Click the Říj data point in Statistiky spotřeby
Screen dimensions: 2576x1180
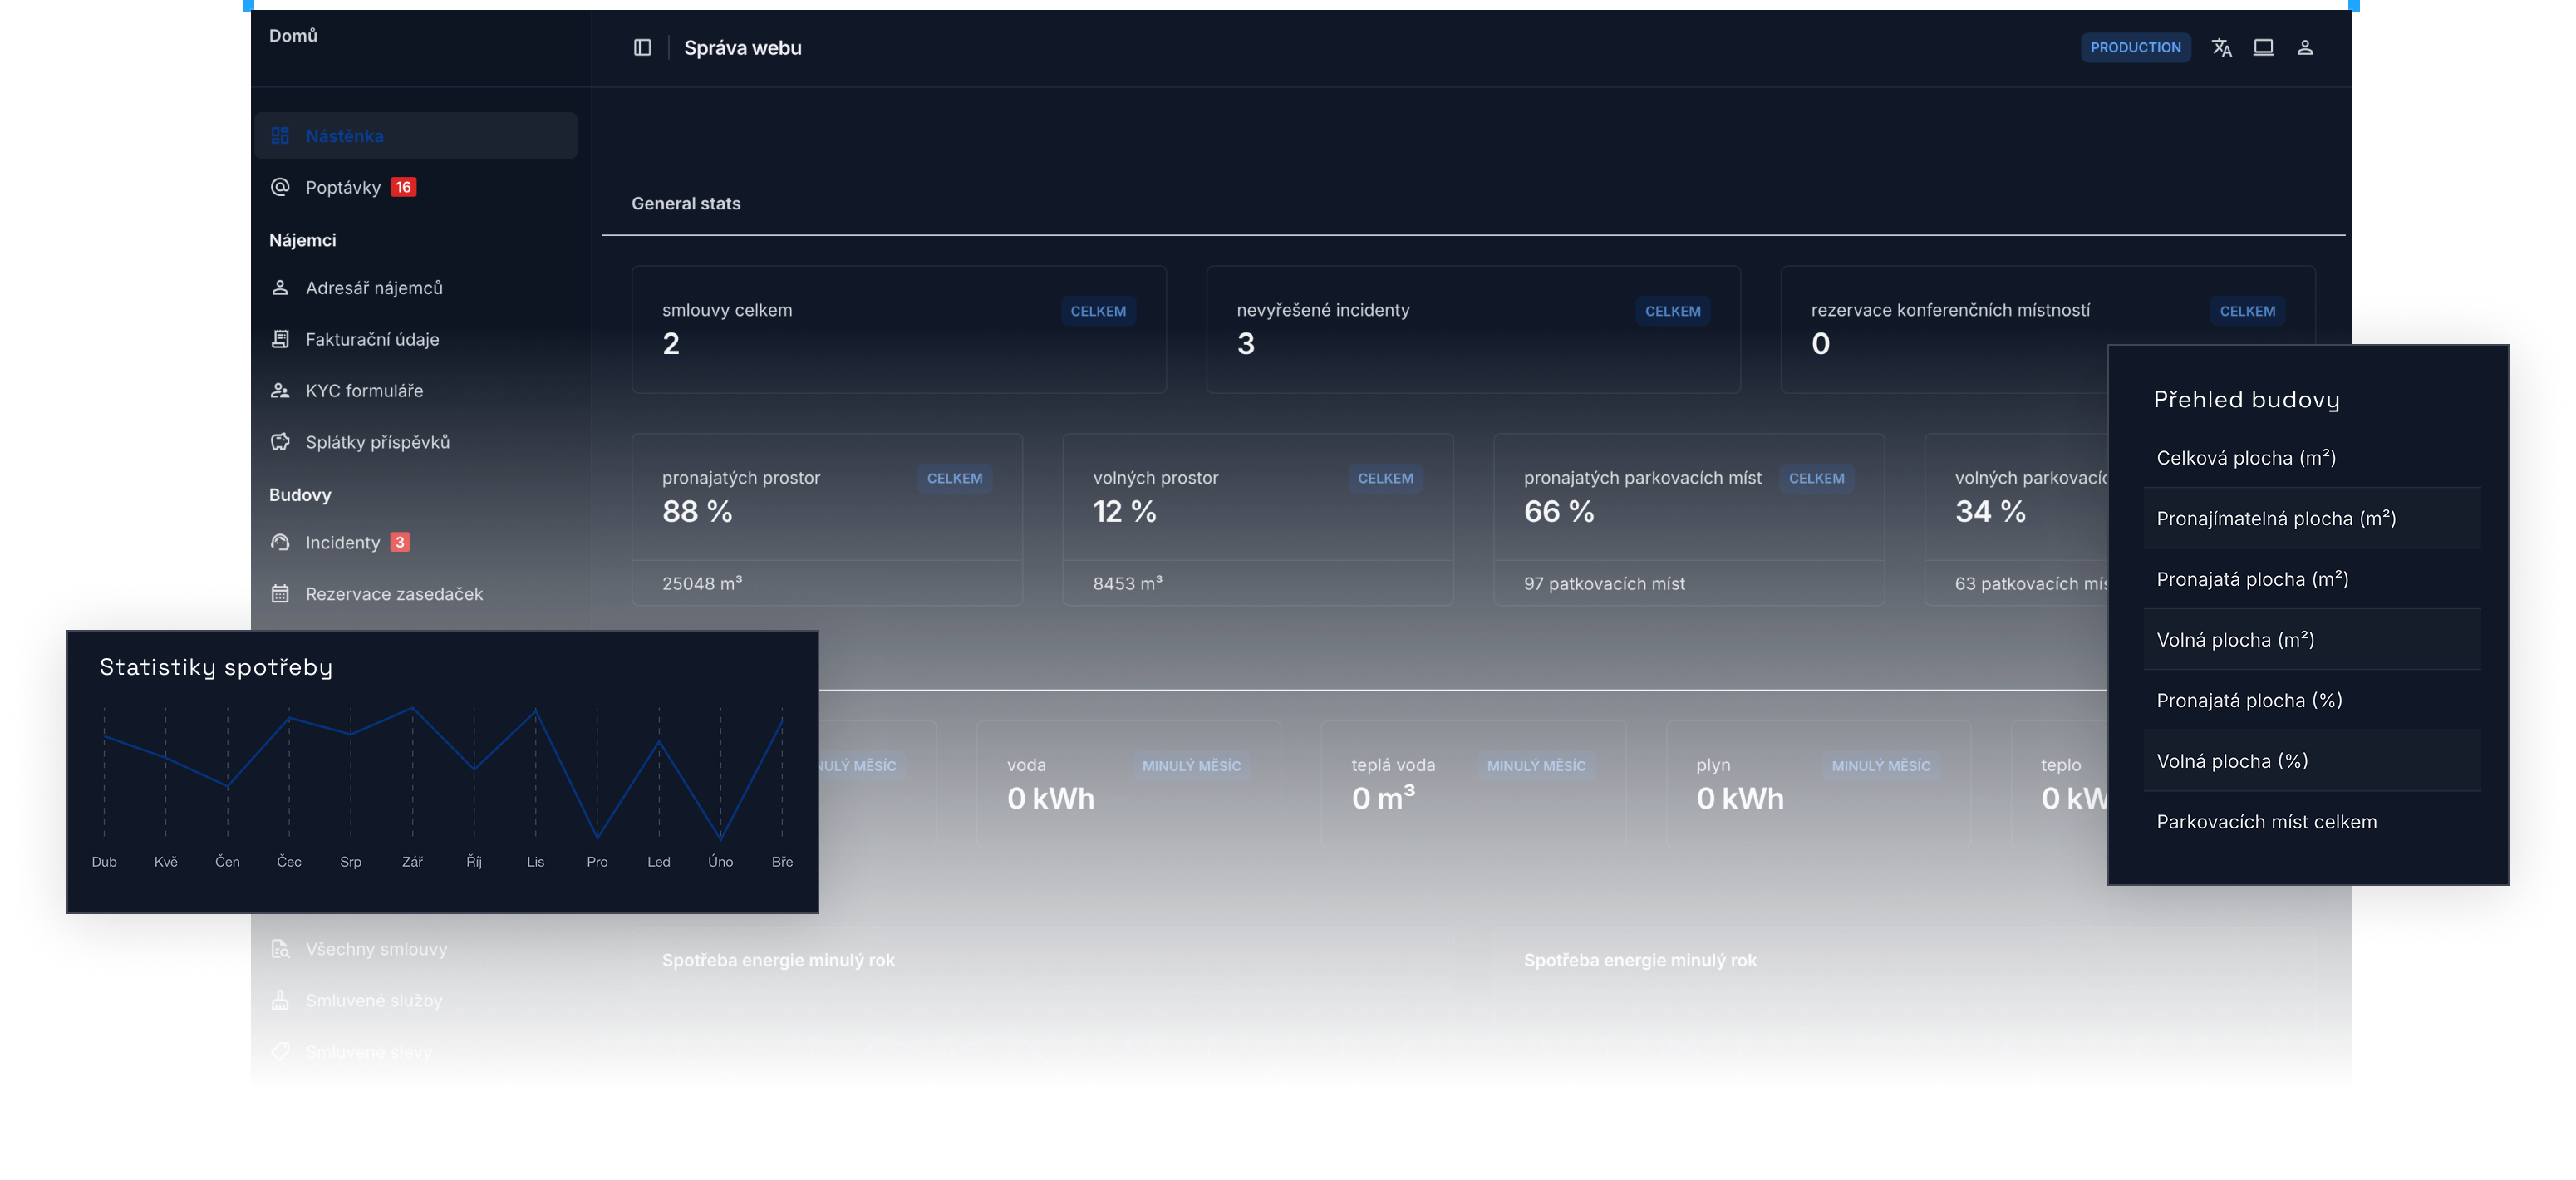click(x=474, y=768)
